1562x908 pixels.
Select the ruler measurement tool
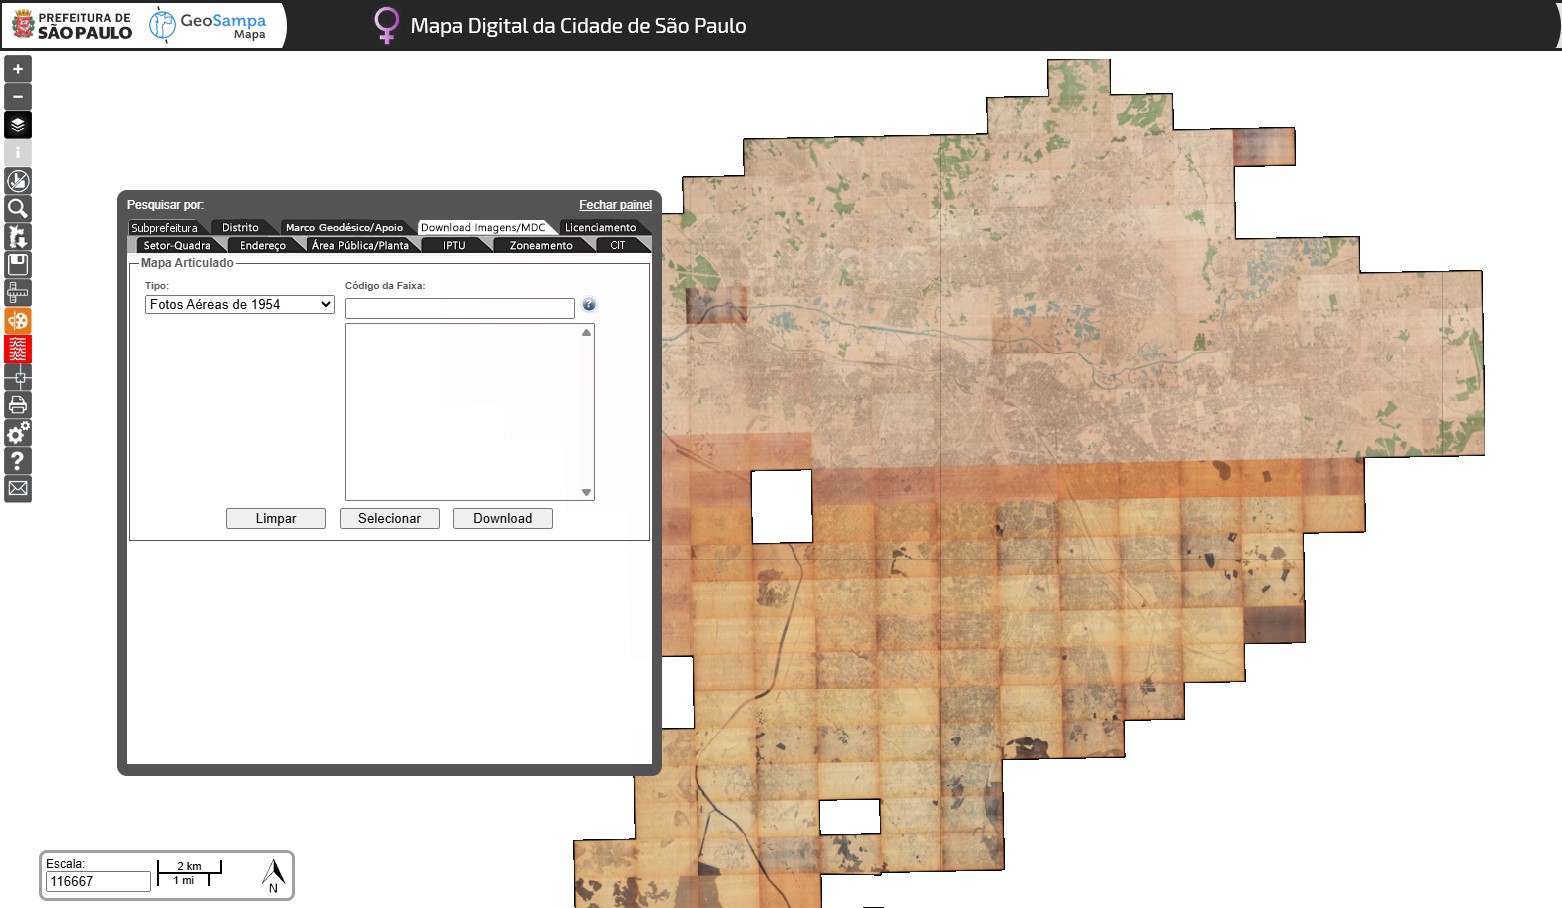tap(18, 293)
